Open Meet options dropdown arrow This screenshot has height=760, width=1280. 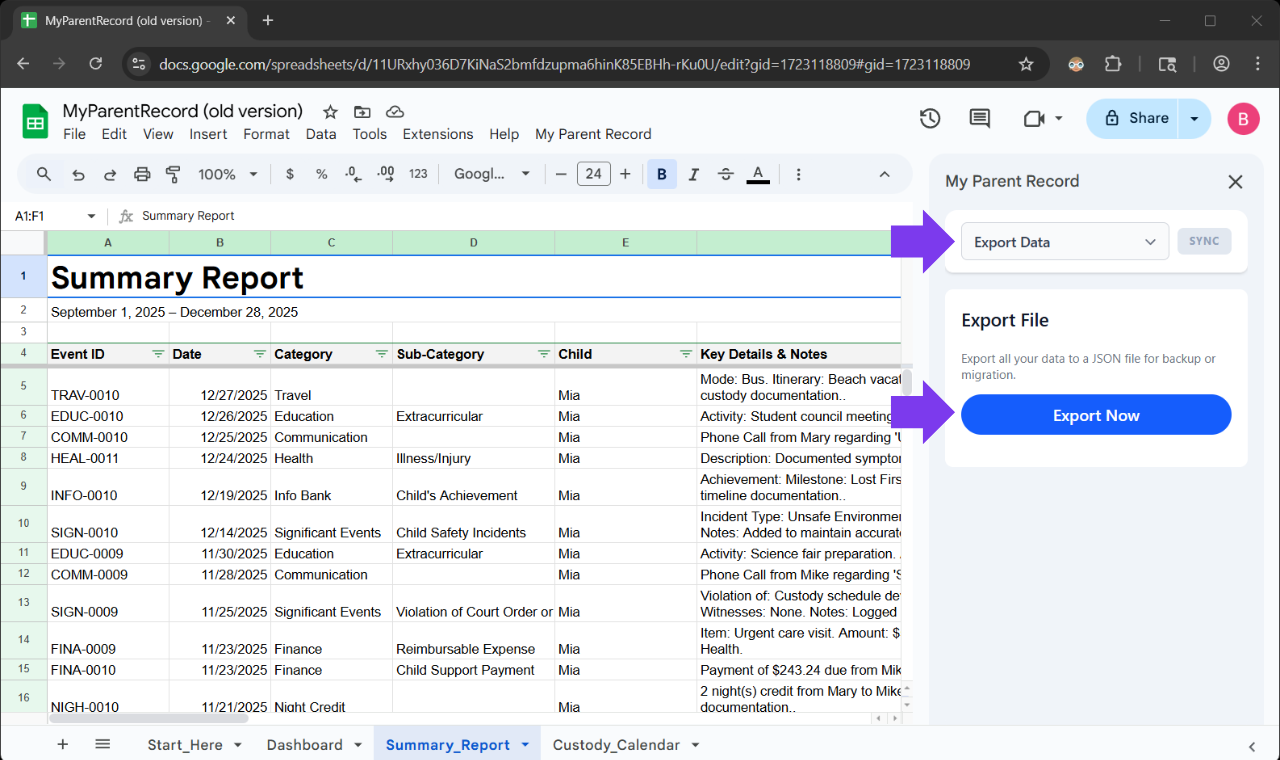coord(1059,118)
